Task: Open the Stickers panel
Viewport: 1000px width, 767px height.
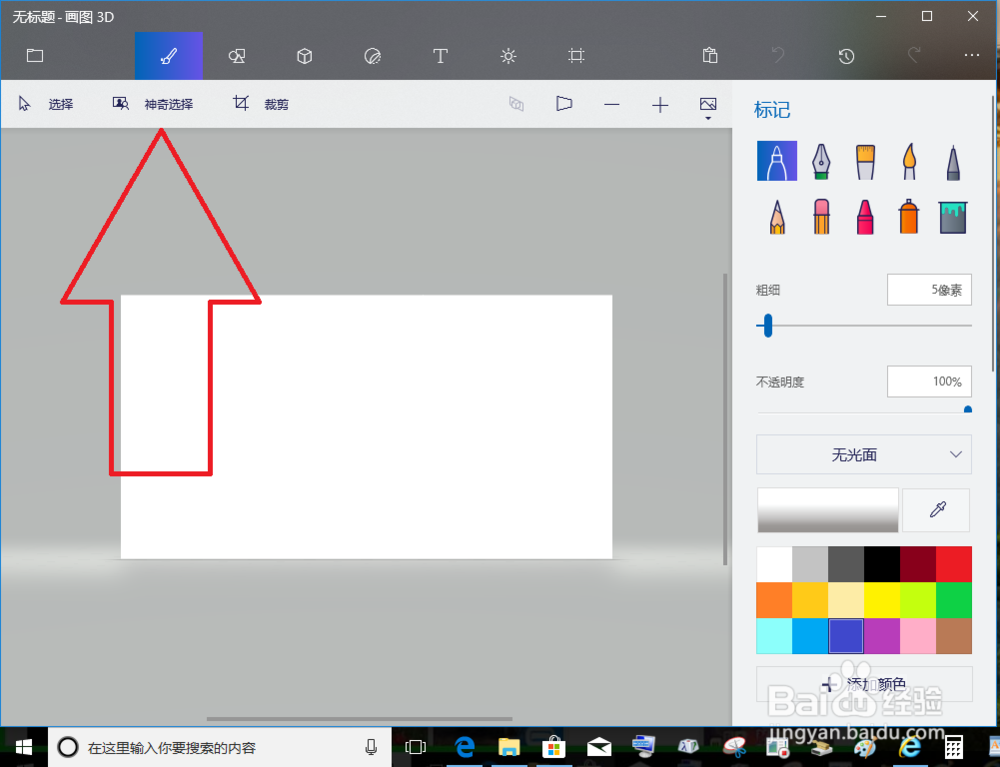Action: (x=372, y=56)
